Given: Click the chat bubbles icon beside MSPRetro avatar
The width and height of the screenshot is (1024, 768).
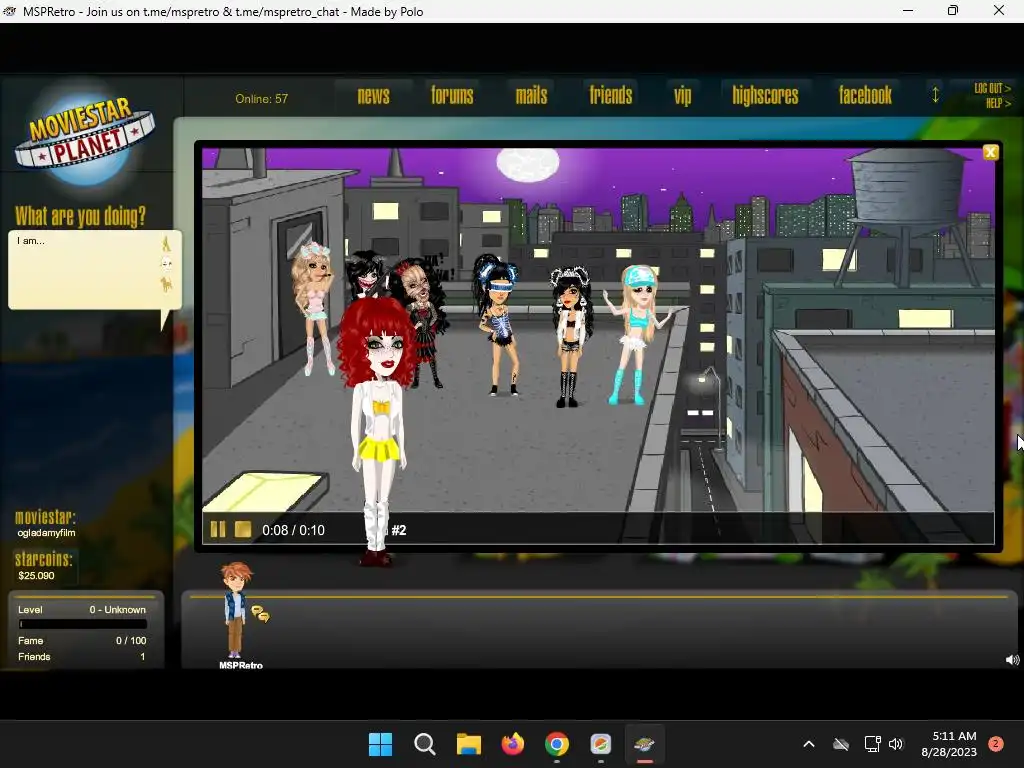Looking at the screenshot, I should (x=261, y=614).
